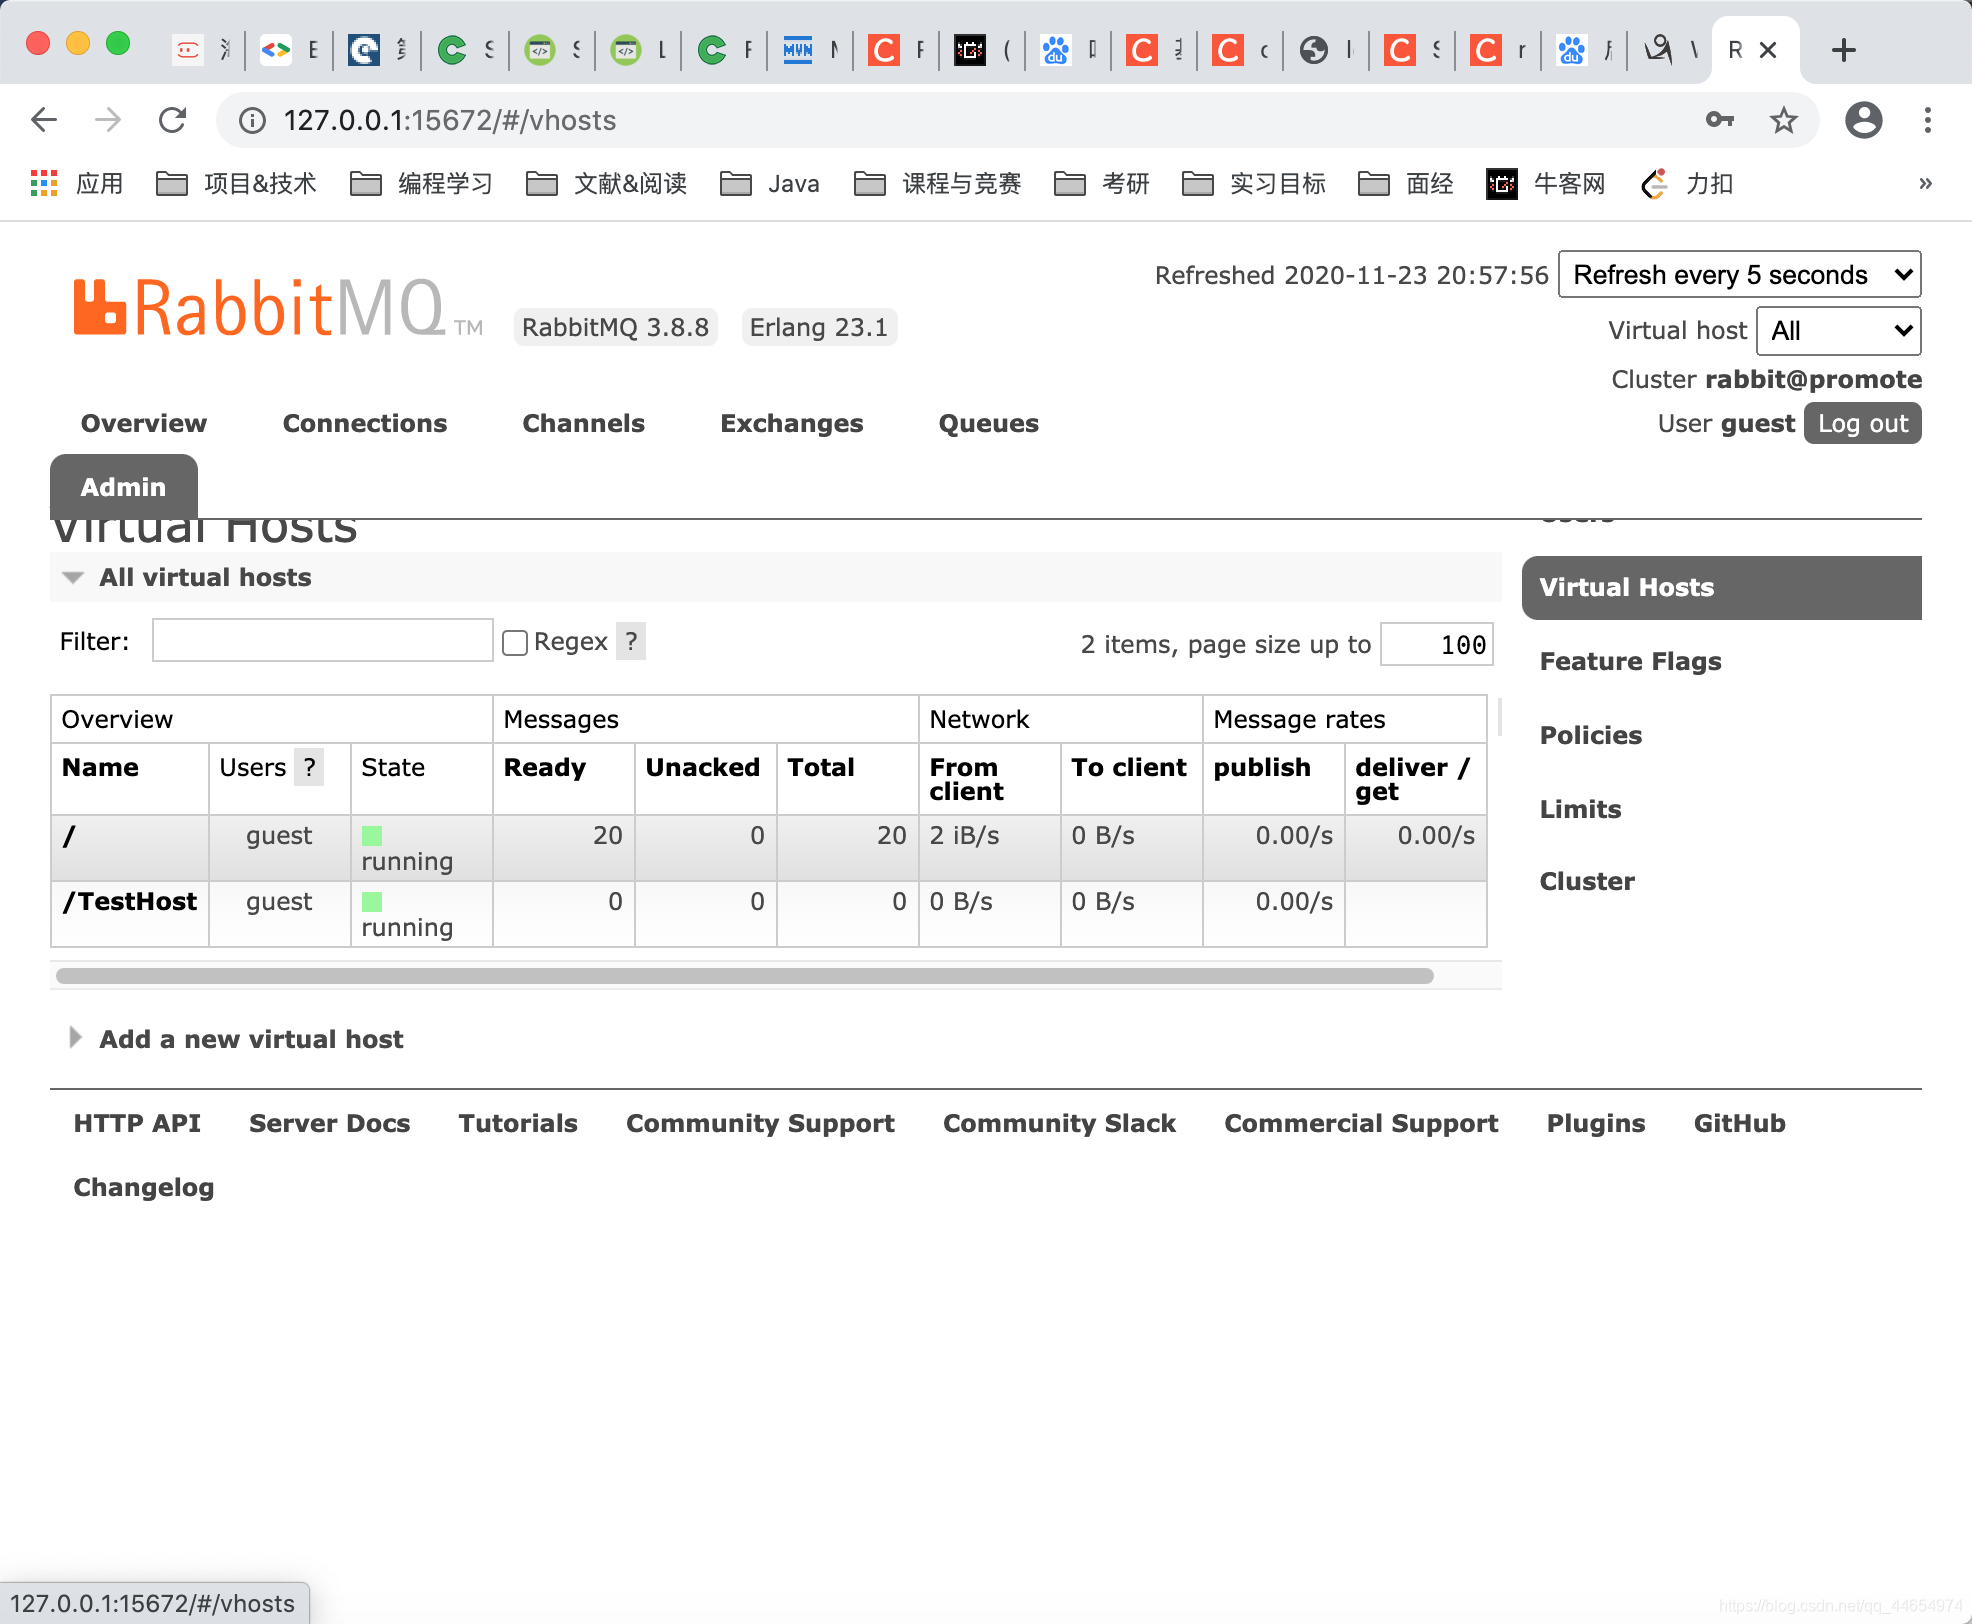The height and width of the screenshot is (1624, 1972).
Task: Open the GitHub footer link
Action: [x=1739, y=1123]
